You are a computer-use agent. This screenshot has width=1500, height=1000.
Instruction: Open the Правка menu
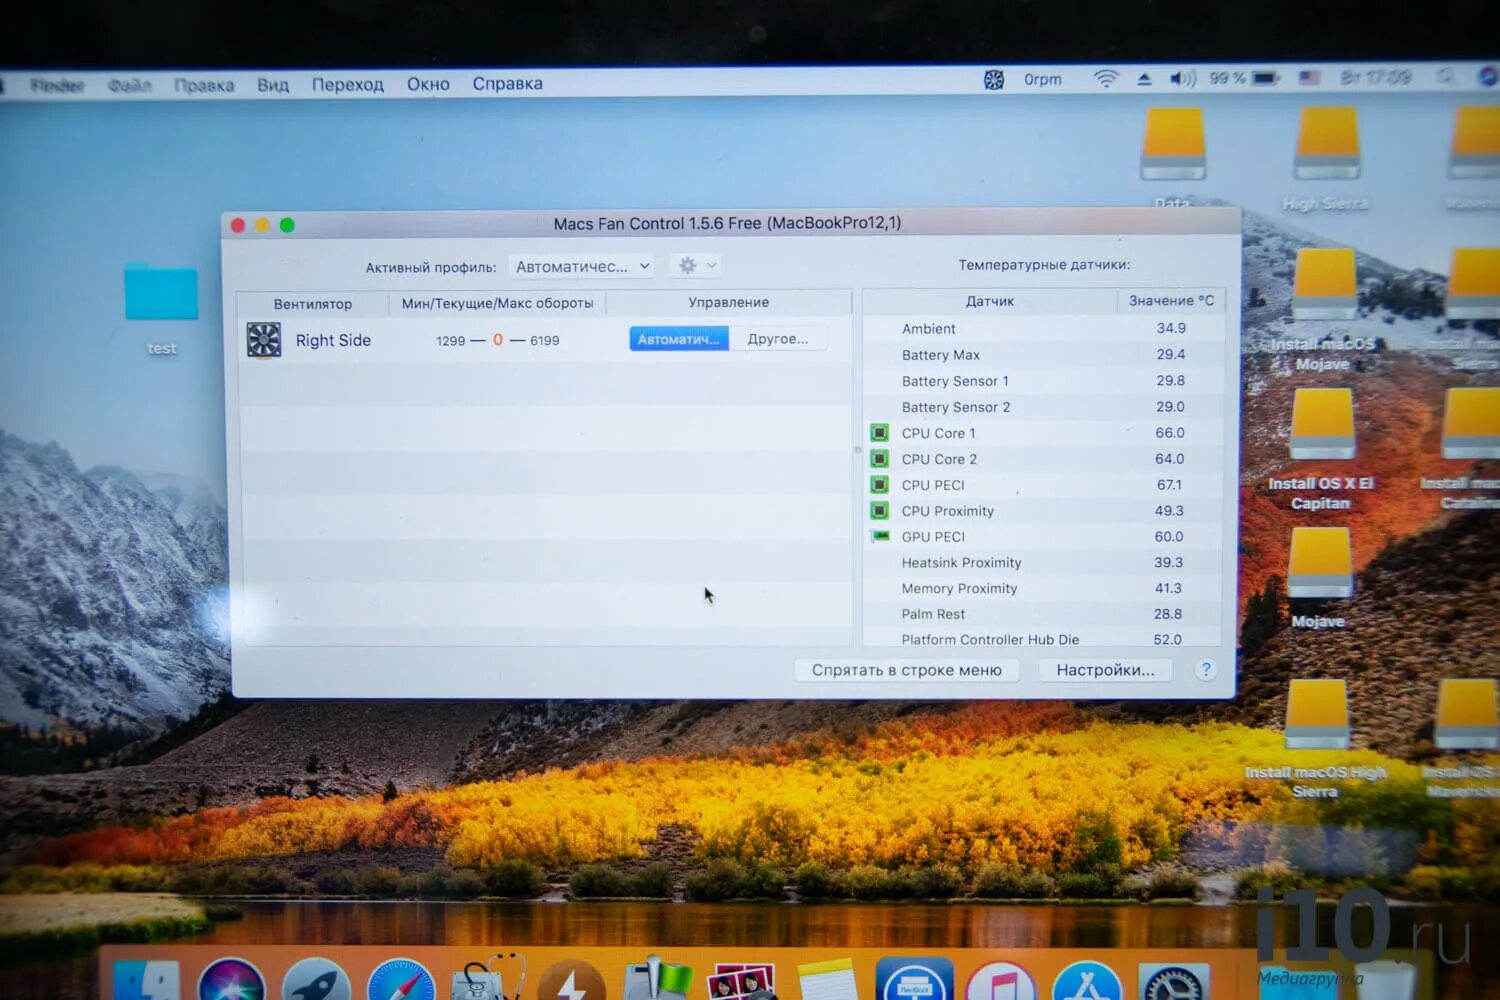tap(204, 85)
